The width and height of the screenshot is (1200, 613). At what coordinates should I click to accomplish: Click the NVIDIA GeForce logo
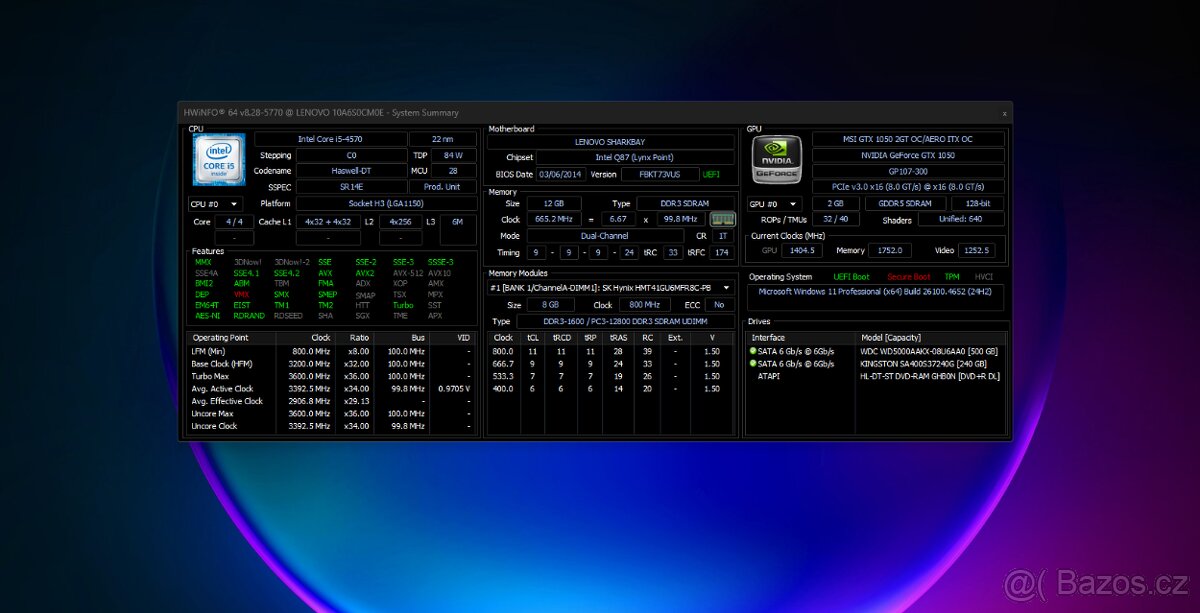coord(777,159)
